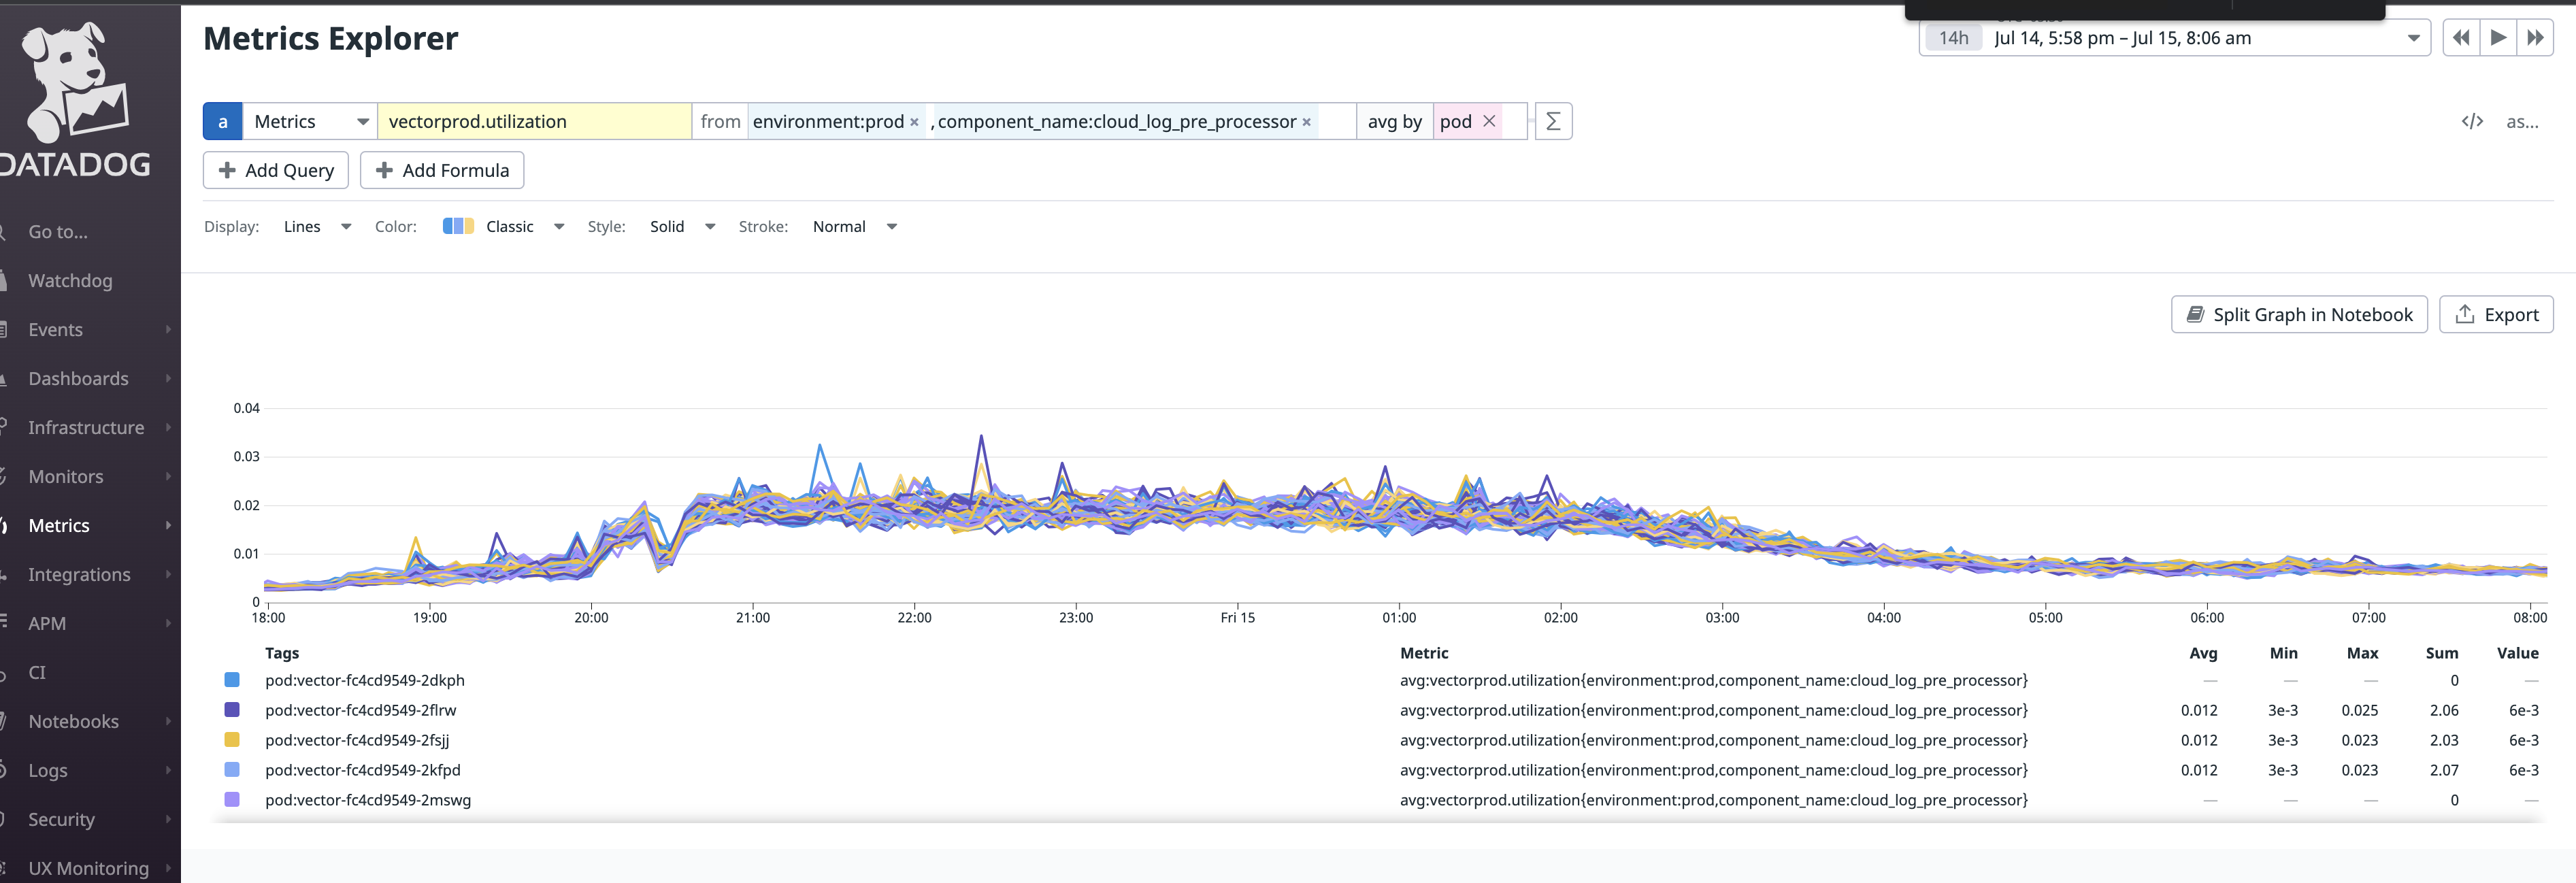2576x883 pixels.
Task: Click the Sum column header
Action: [x=2441, y=653]
